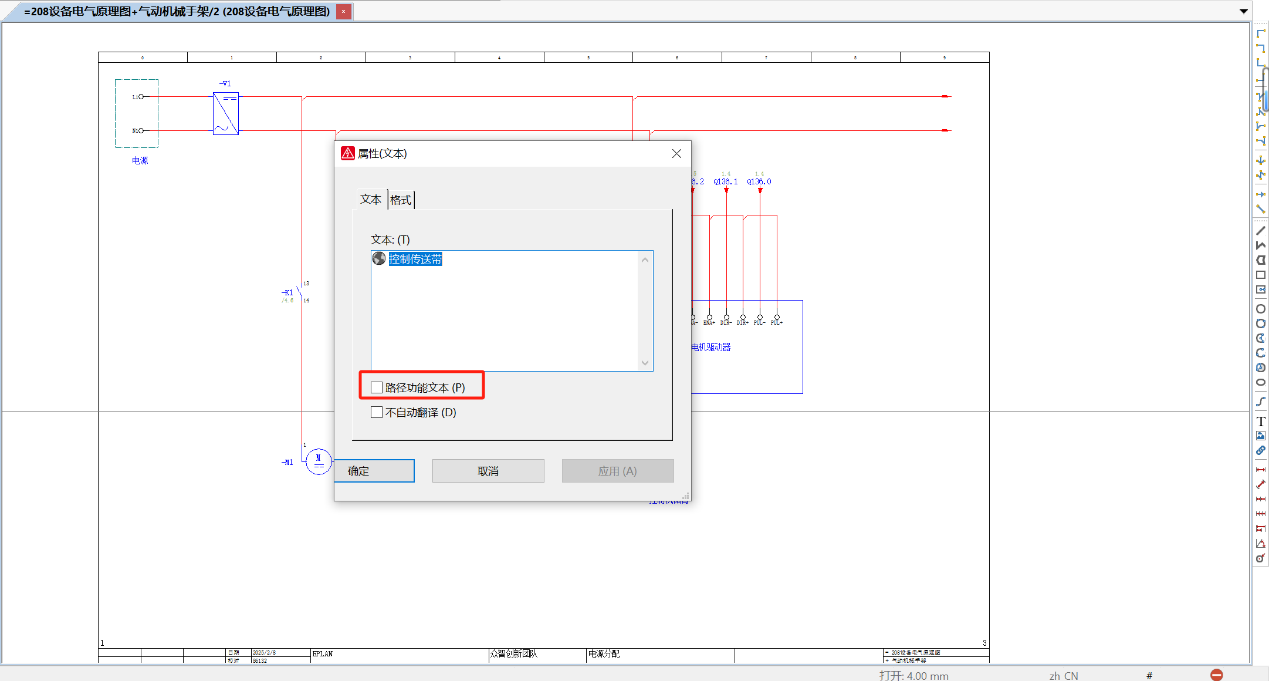Click the # grid indicator in status bar

[x=1149, y=676]
